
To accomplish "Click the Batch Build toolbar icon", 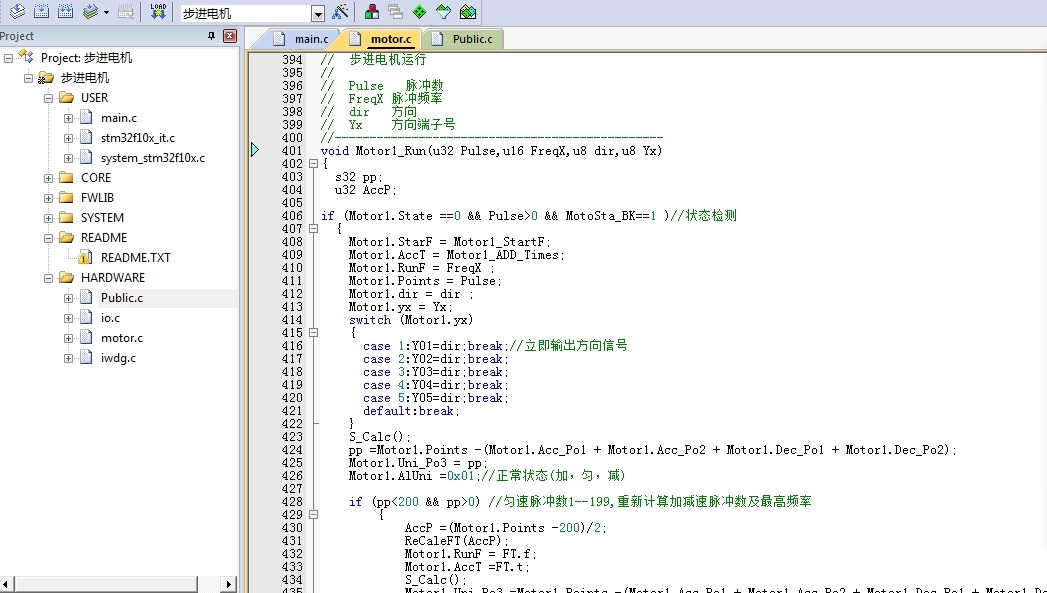I will (90, 11).
